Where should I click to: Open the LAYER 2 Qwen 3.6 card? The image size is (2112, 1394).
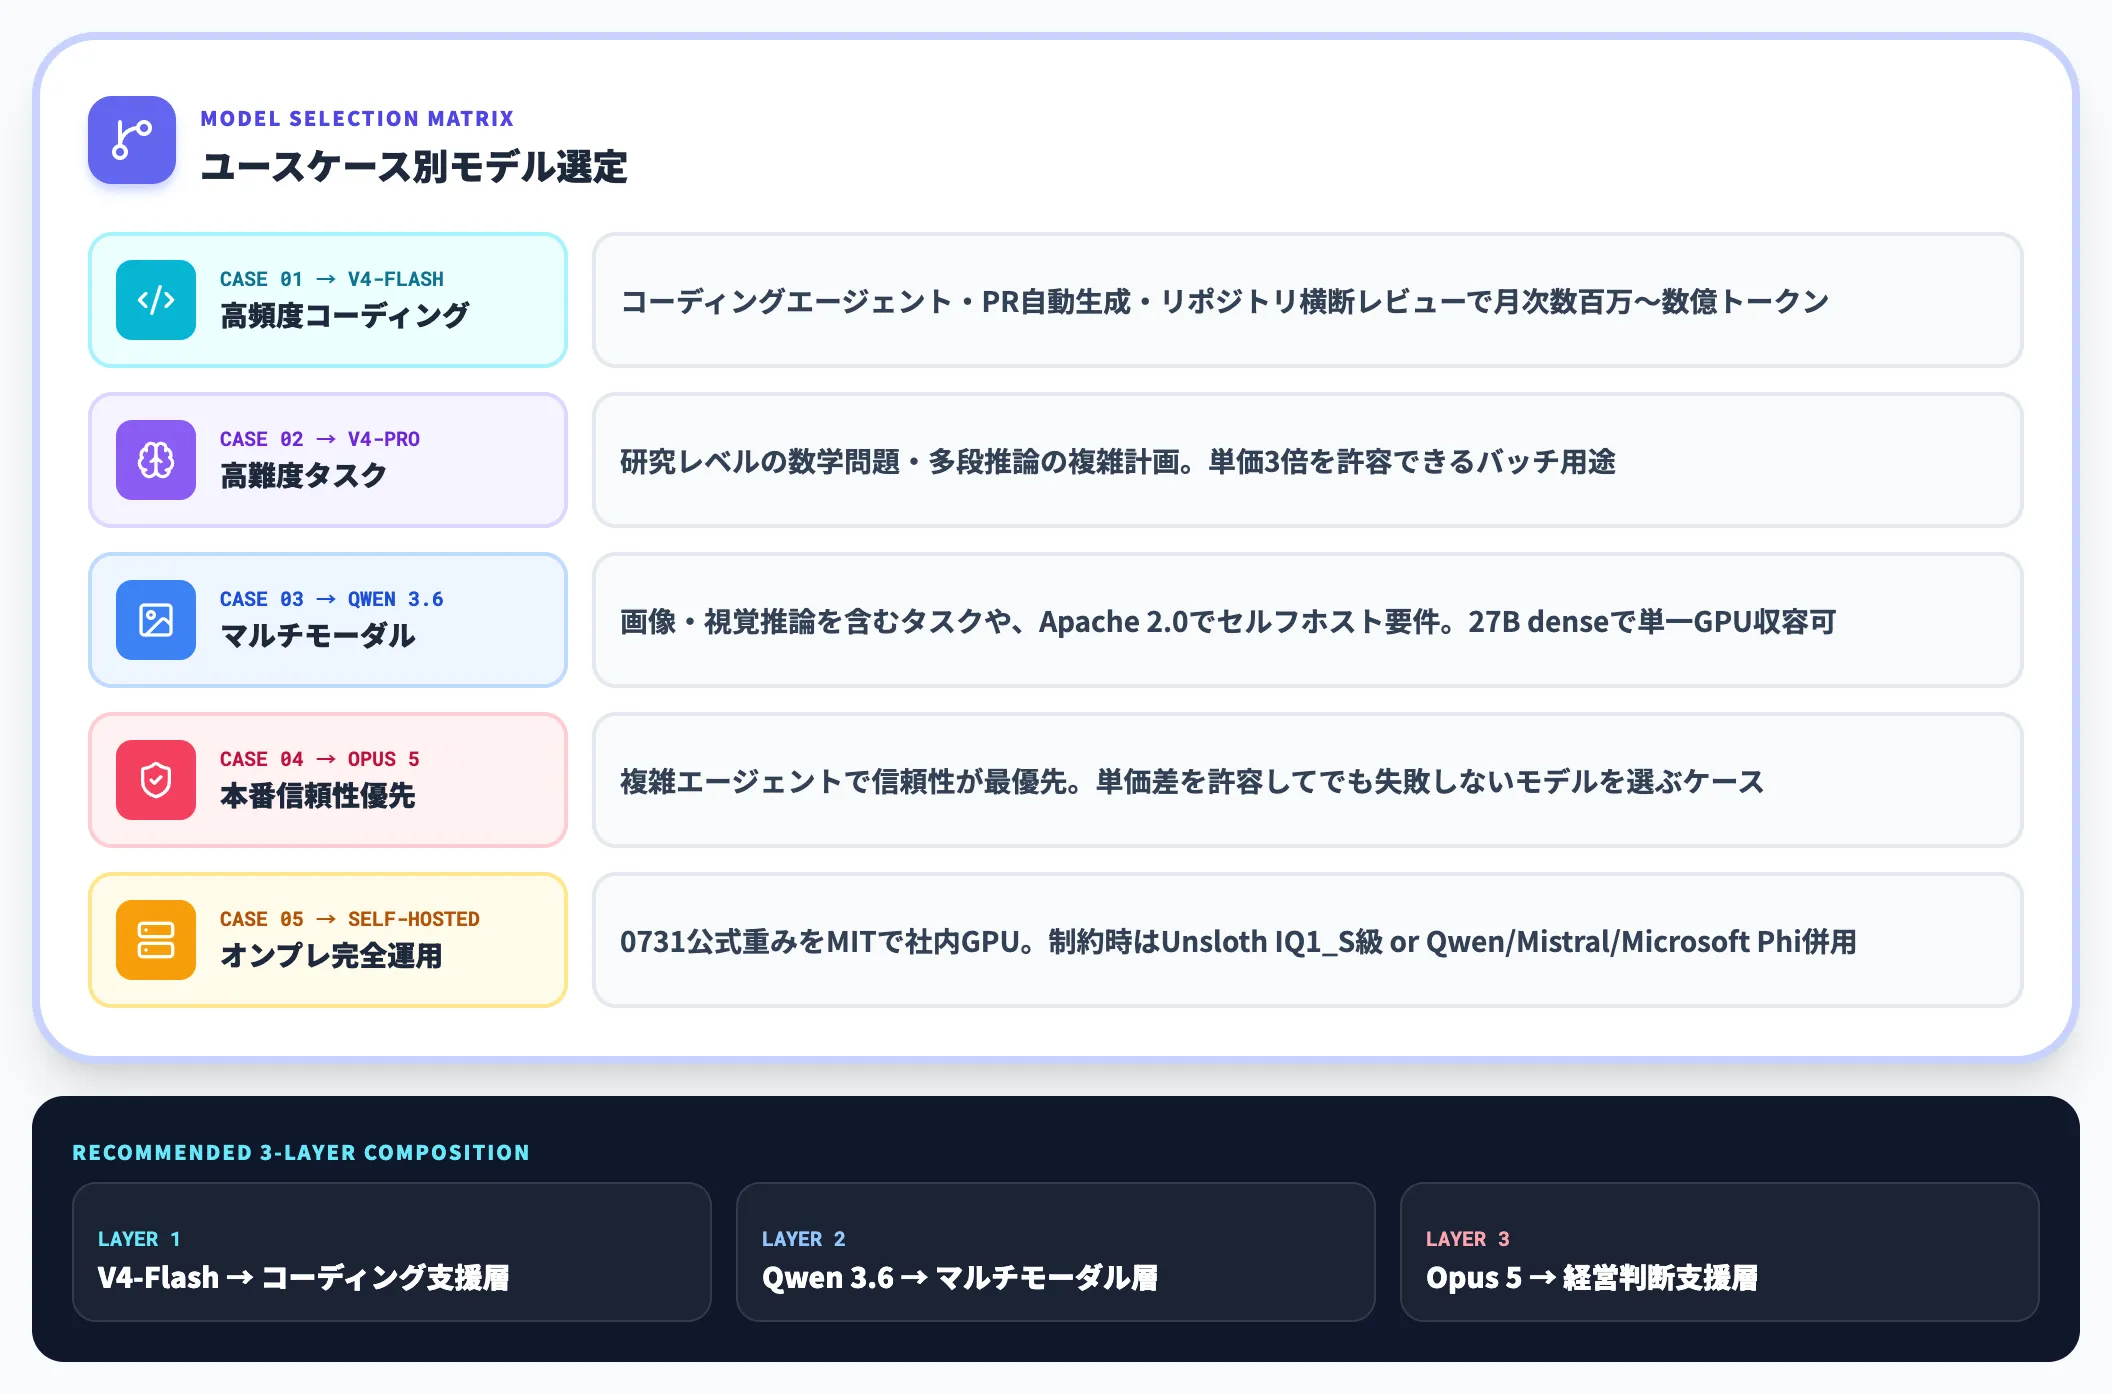(x=1056, y=1252)
